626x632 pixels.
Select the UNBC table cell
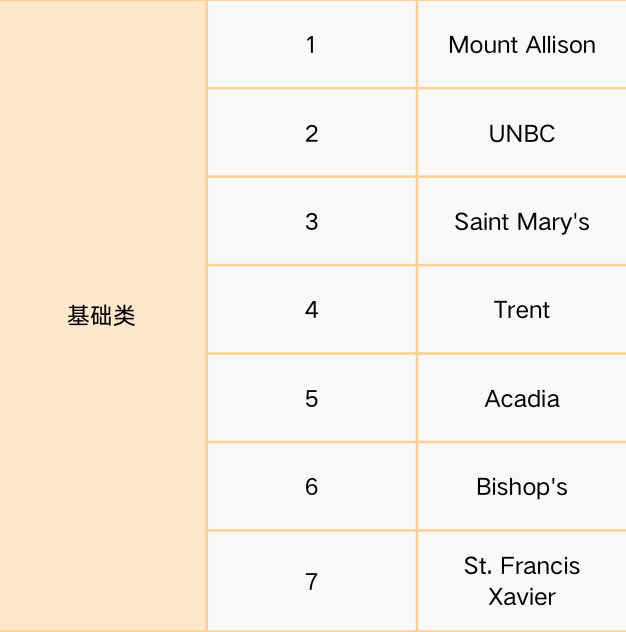[522, 133]
